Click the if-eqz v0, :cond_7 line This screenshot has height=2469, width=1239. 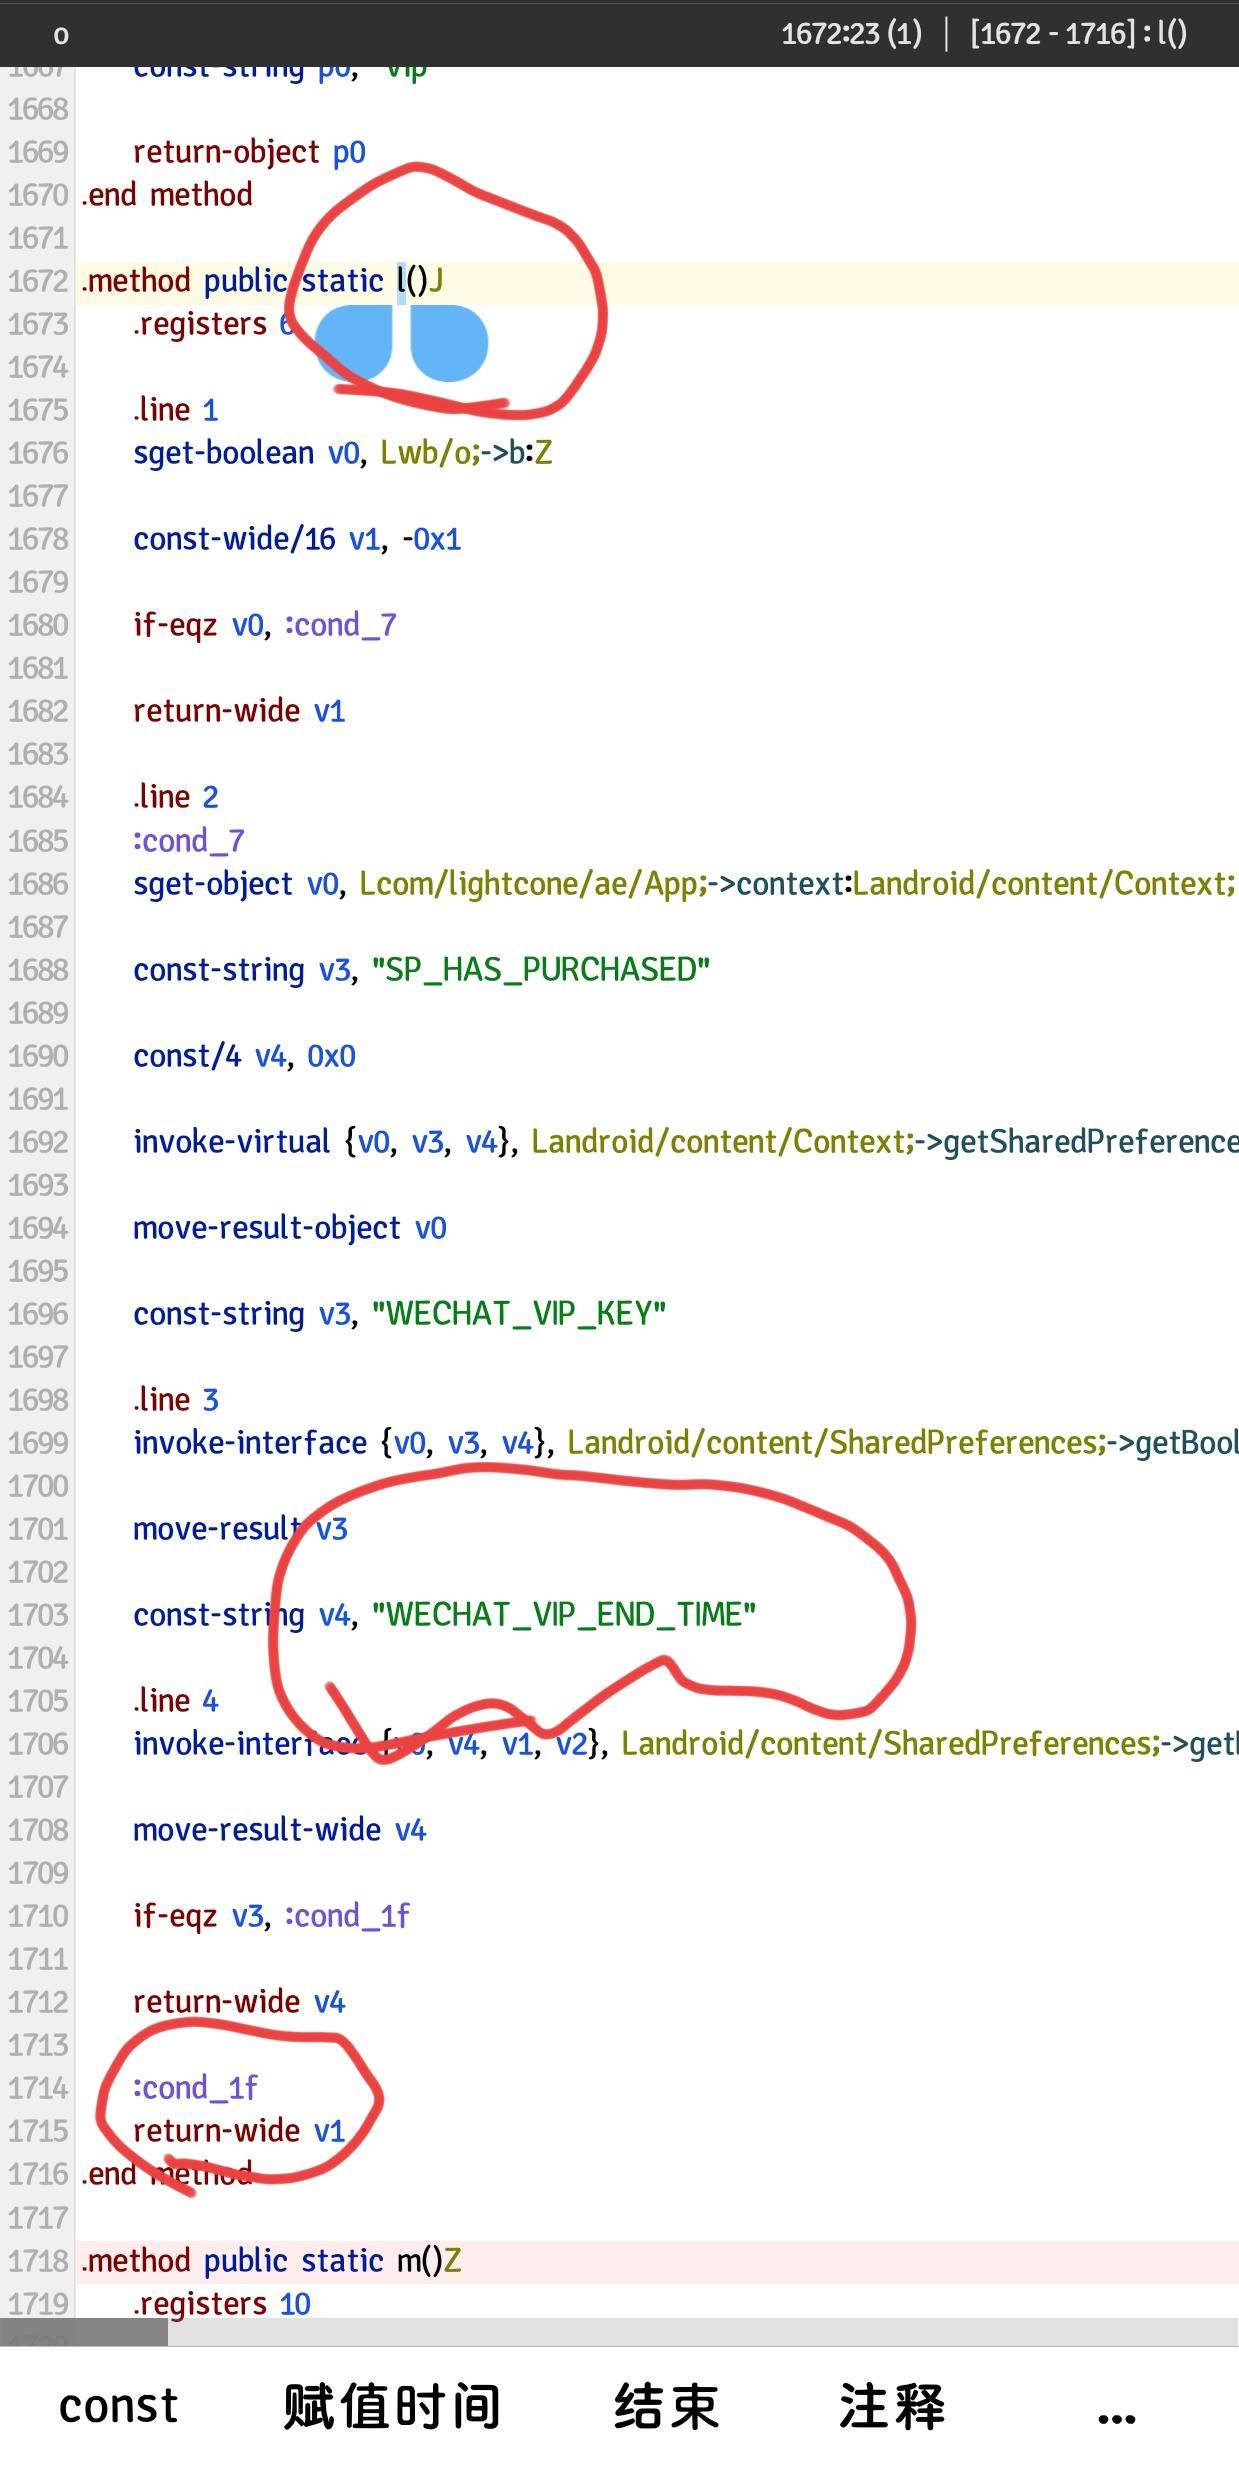265,625
